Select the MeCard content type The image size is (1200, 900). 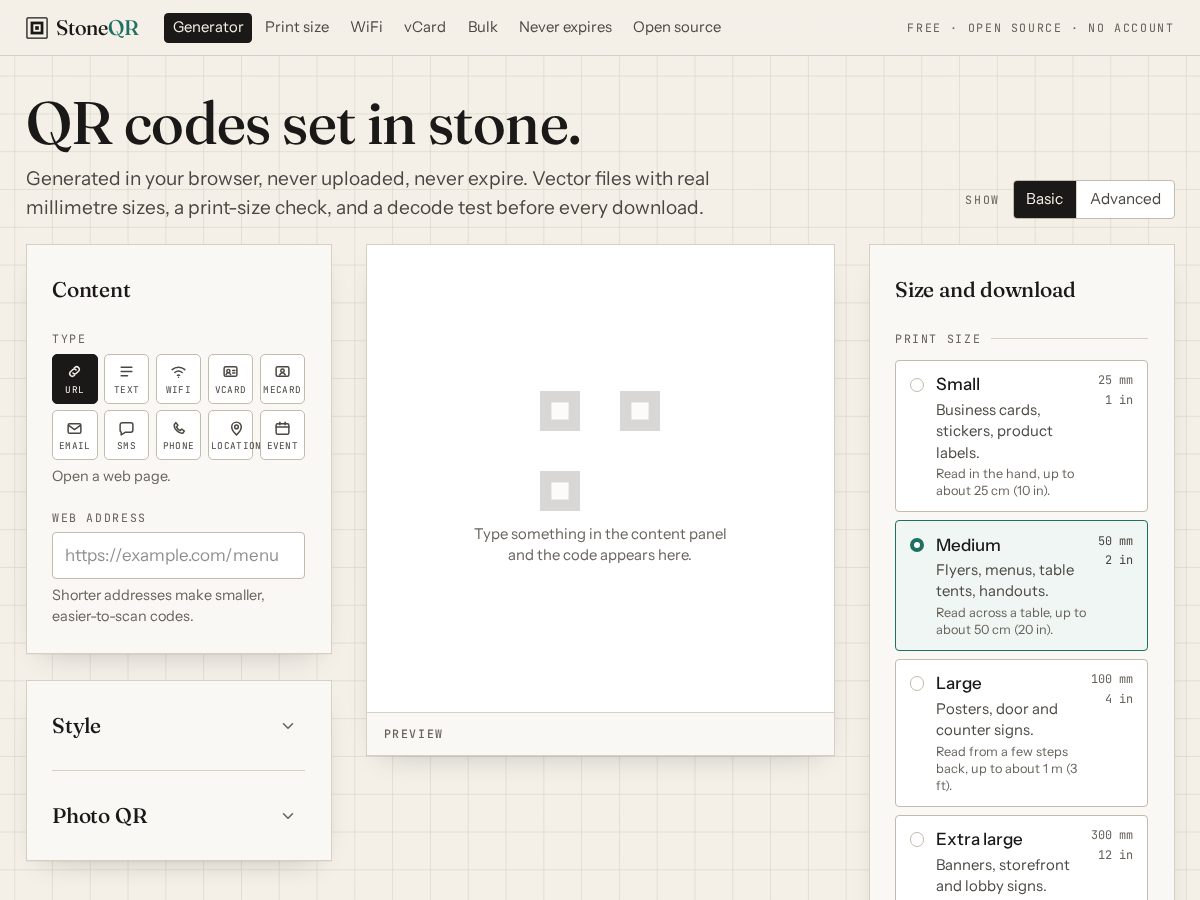click(x=282, y=379)
